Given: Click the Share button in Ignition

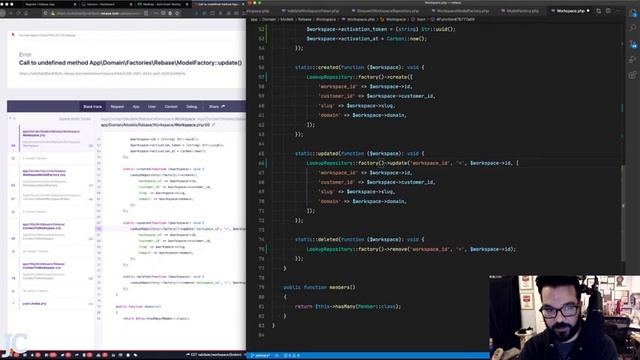Looking at the screenshot, I should pyautogui.click(x=217, y=107).
